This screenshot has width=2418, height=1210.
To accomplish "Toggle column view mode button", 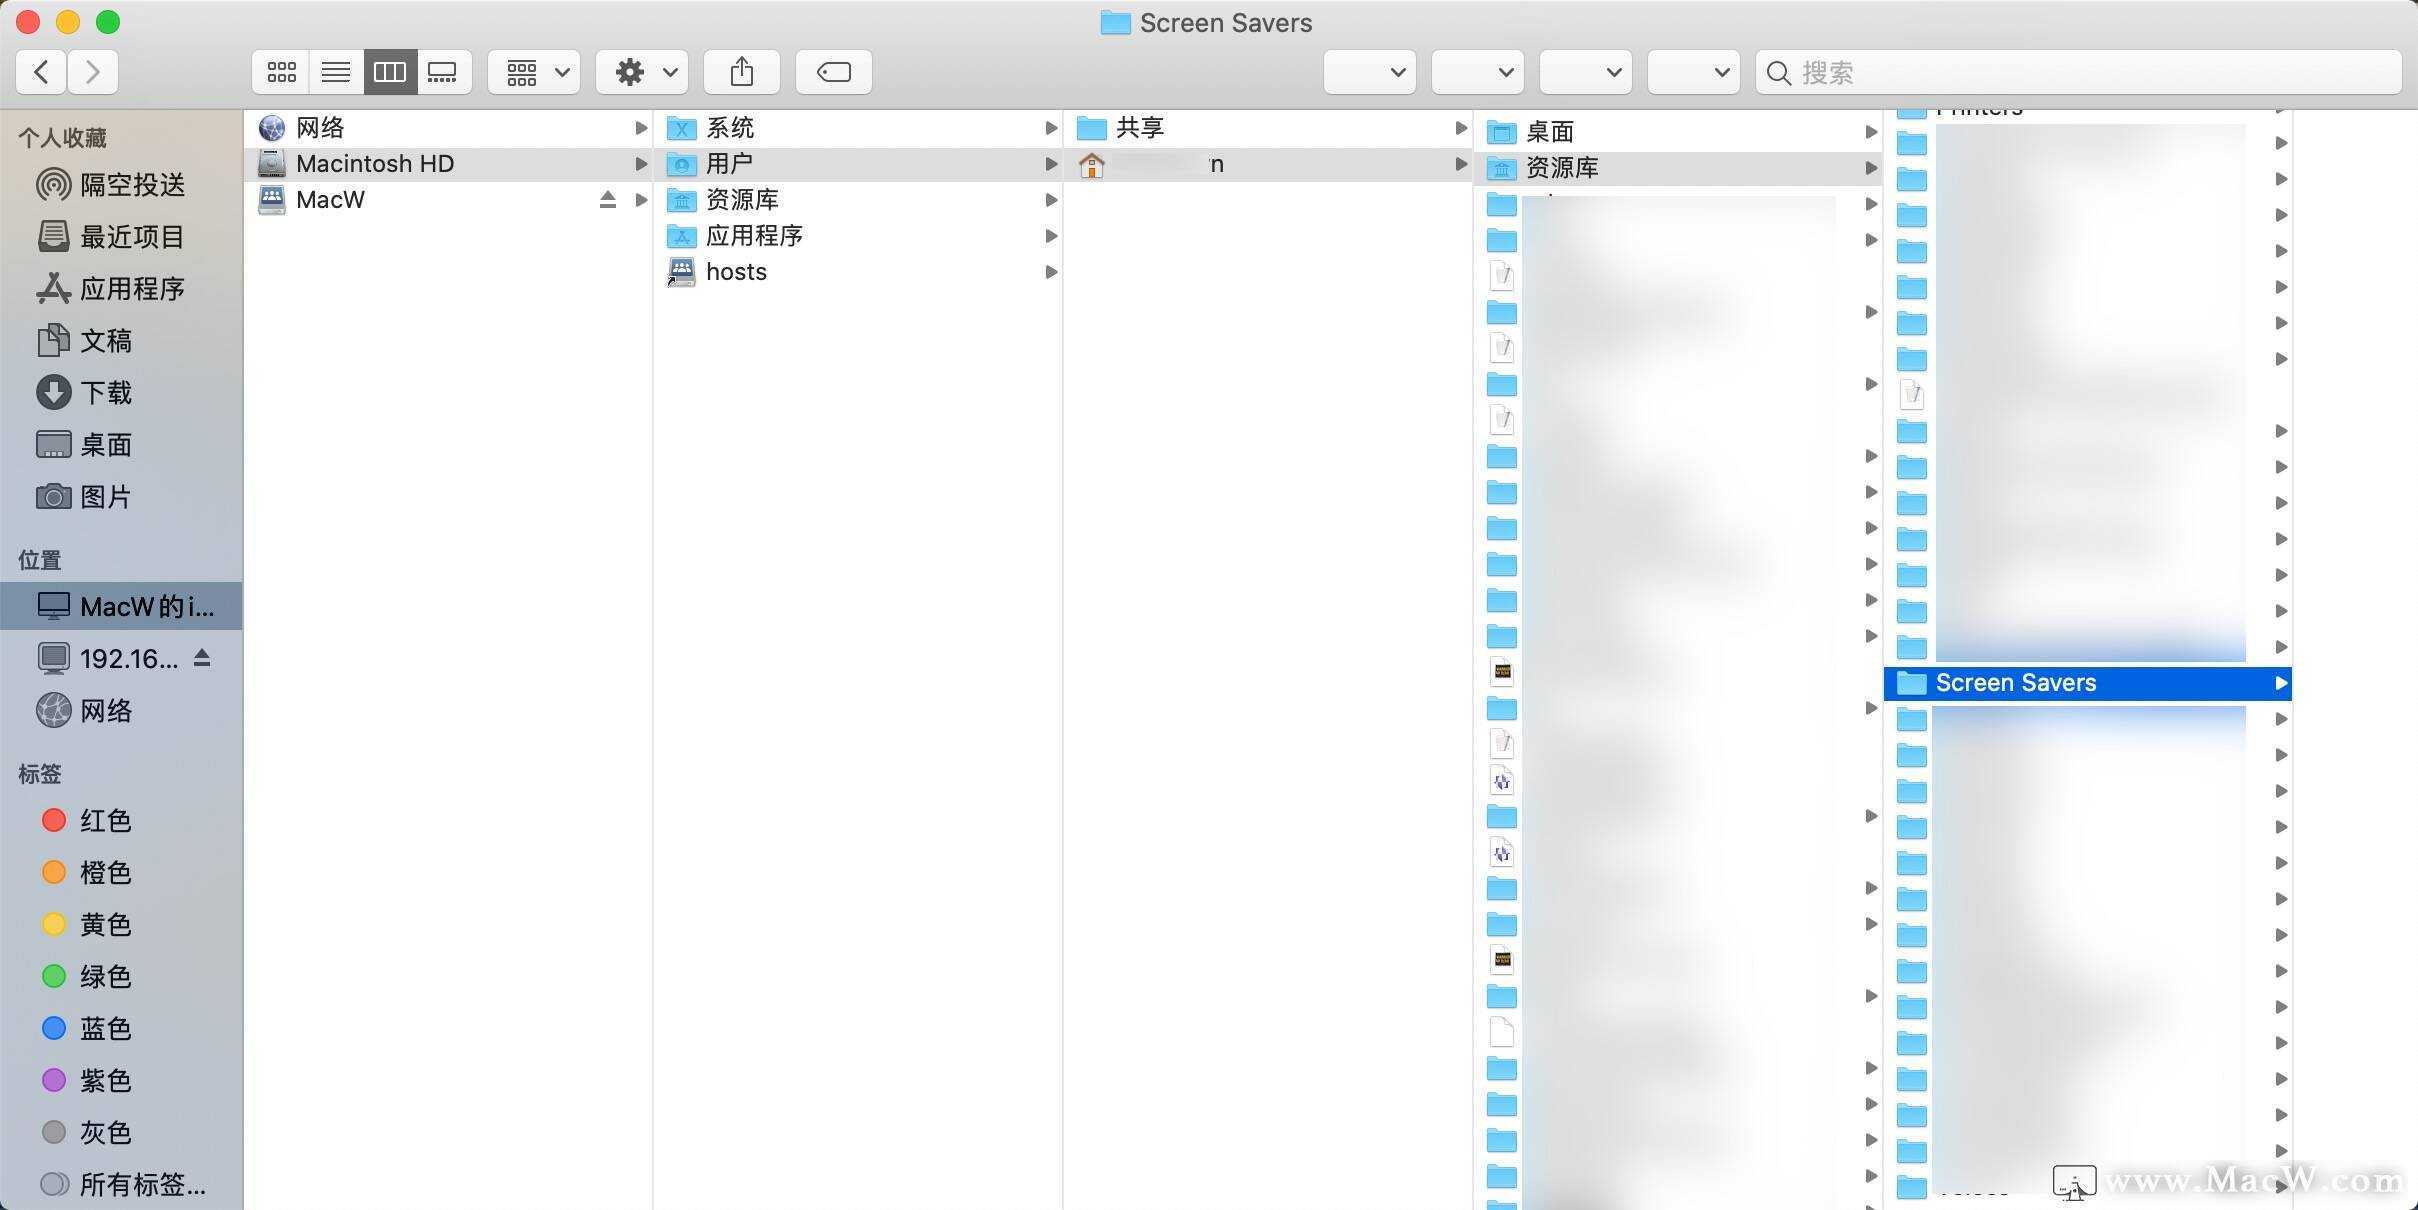I will [x=389, y=72].
